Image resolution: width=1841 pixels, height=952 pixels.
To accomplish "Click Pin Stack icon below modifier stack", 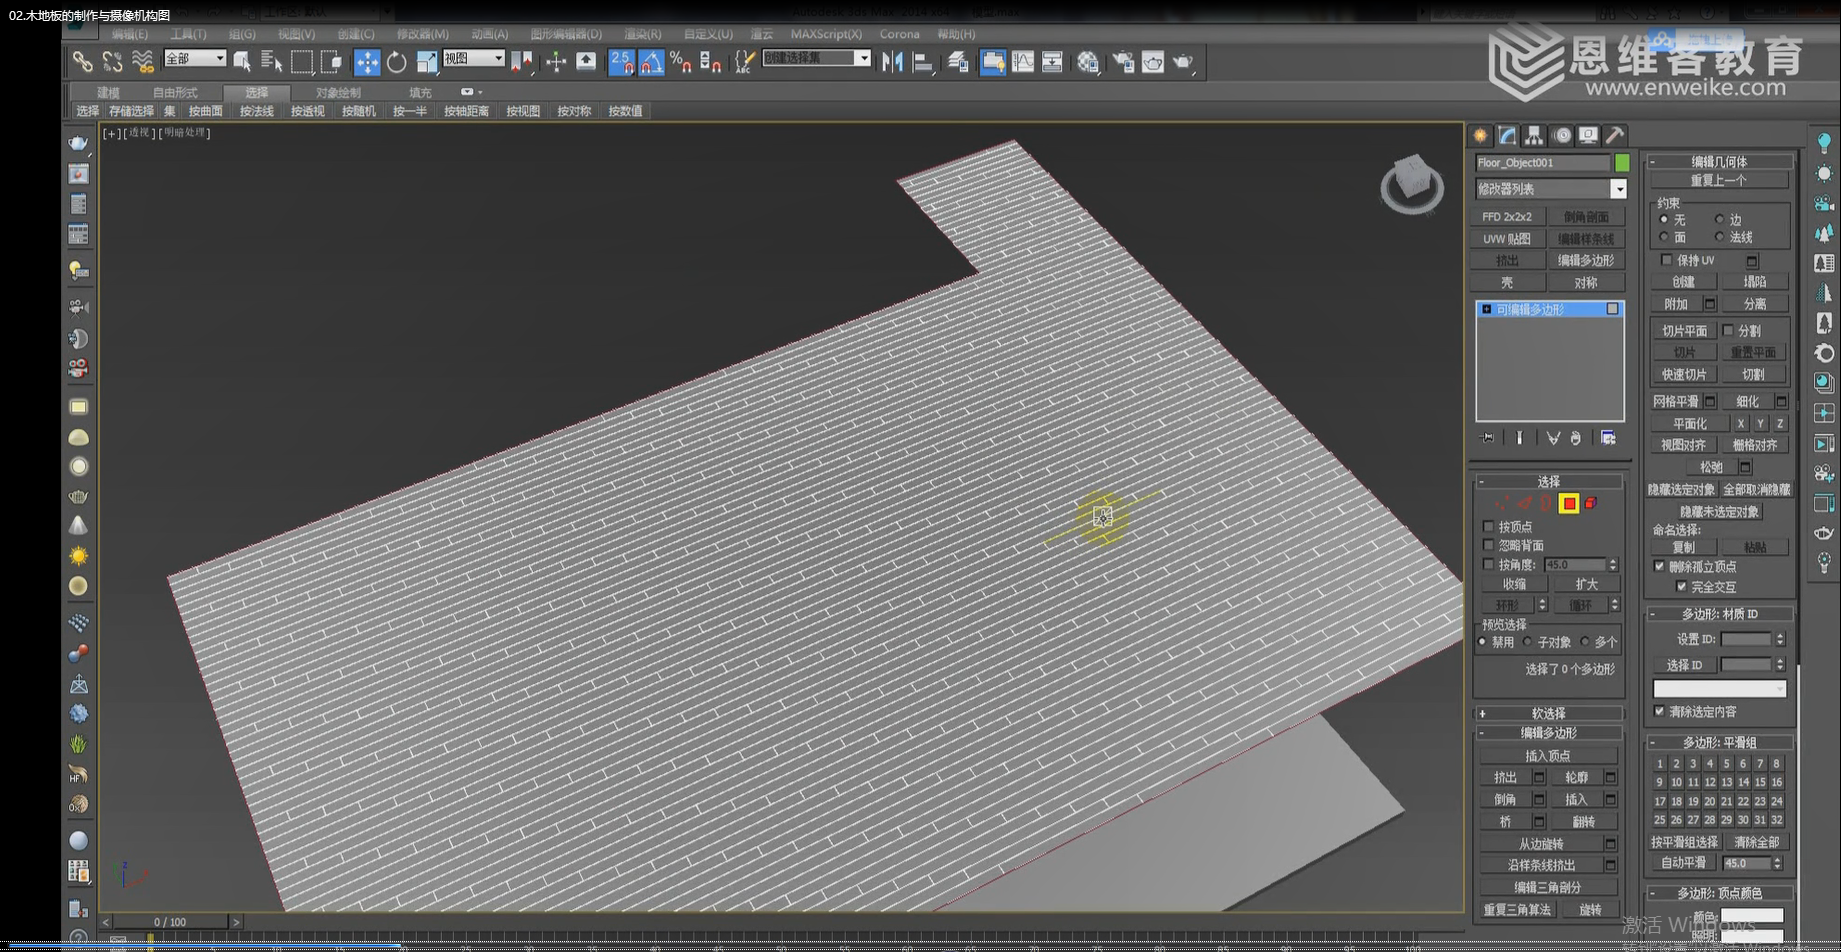I will pos(1488,438).
